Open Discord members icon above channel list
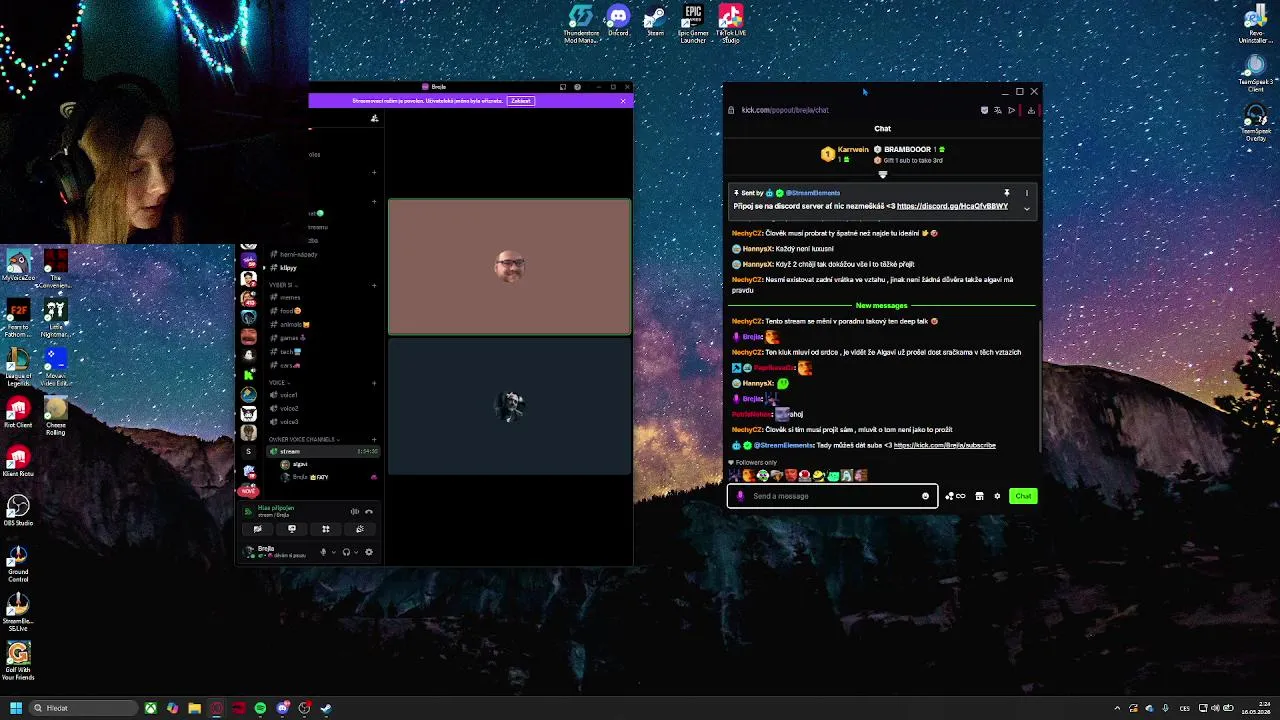Viewport: 1280px width, 720px height. 375,119
